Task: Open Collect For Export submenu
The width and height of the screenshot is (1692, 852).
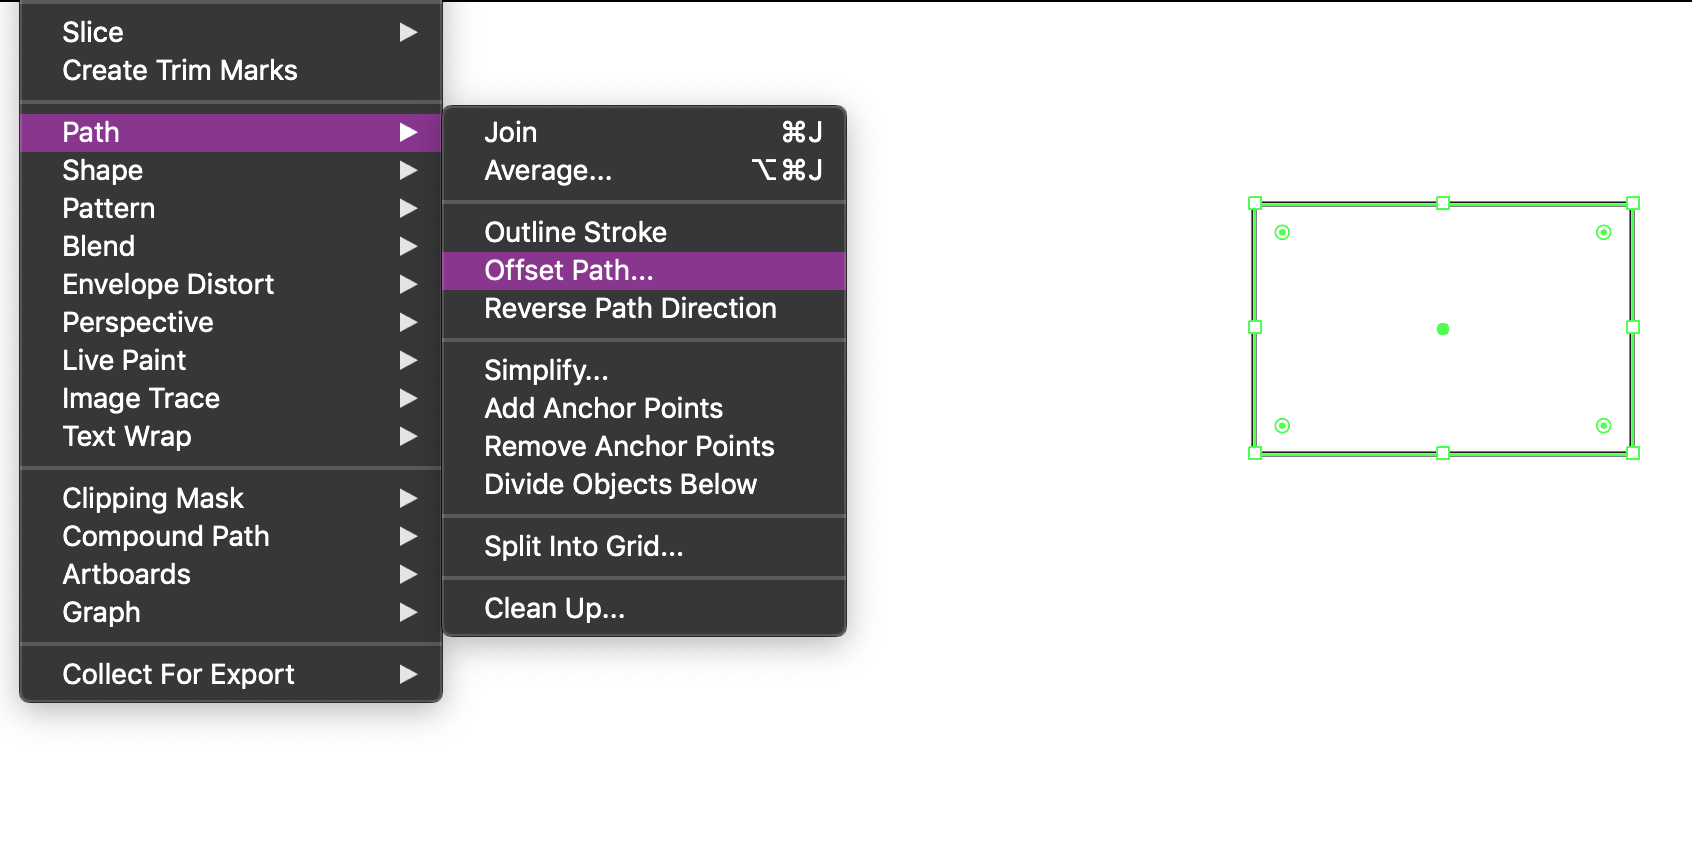Action: (x=231, y=675)
